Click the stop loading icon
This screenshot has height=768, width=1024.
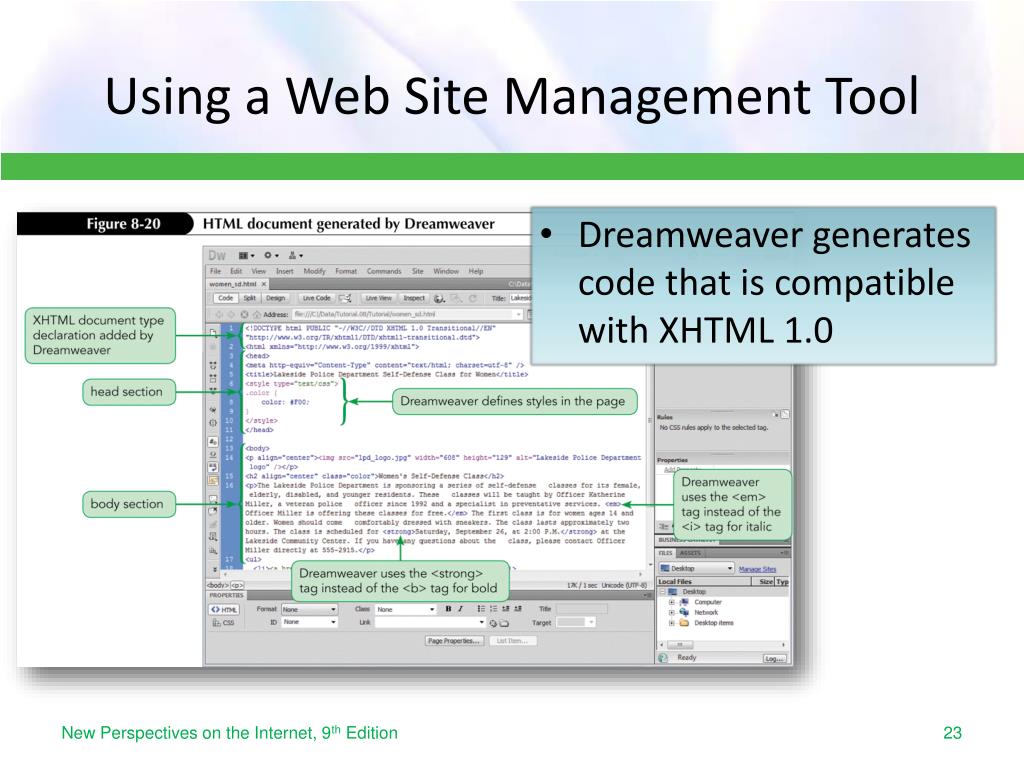(244, 314)
